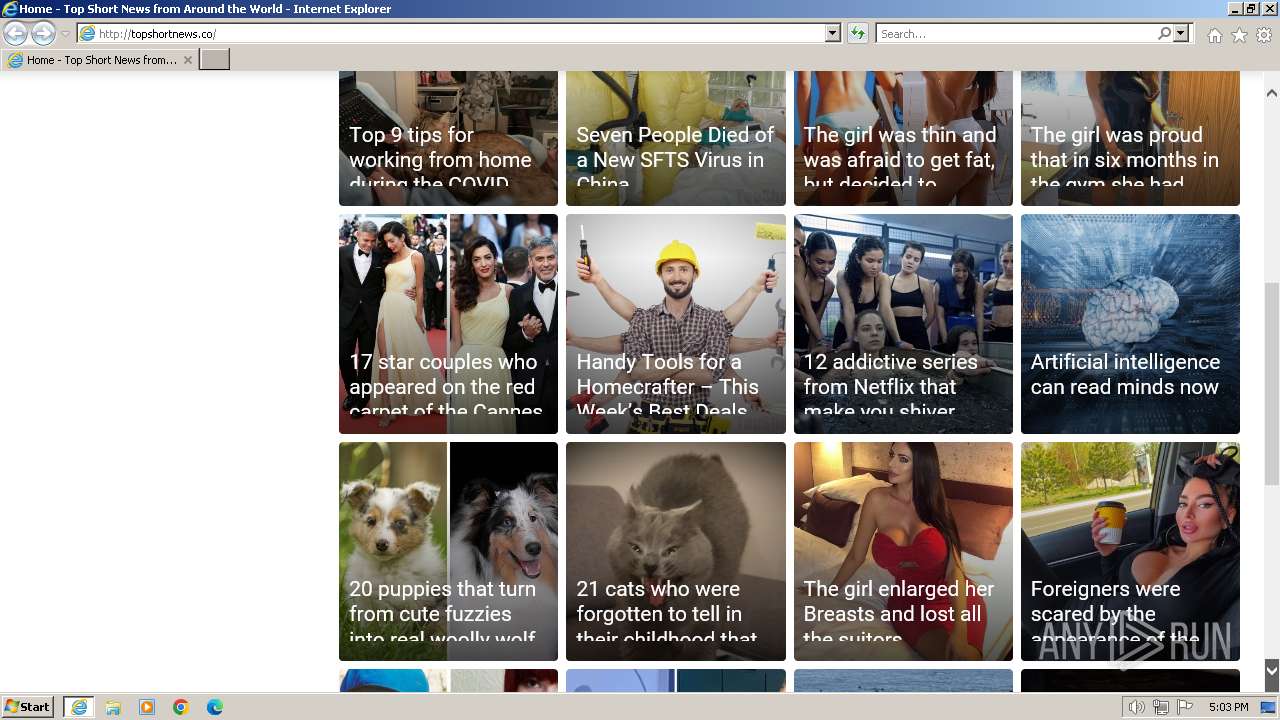Open the Top 9 tips working from home article
Screen dimensions: 1280x720
tap(448, 138)
